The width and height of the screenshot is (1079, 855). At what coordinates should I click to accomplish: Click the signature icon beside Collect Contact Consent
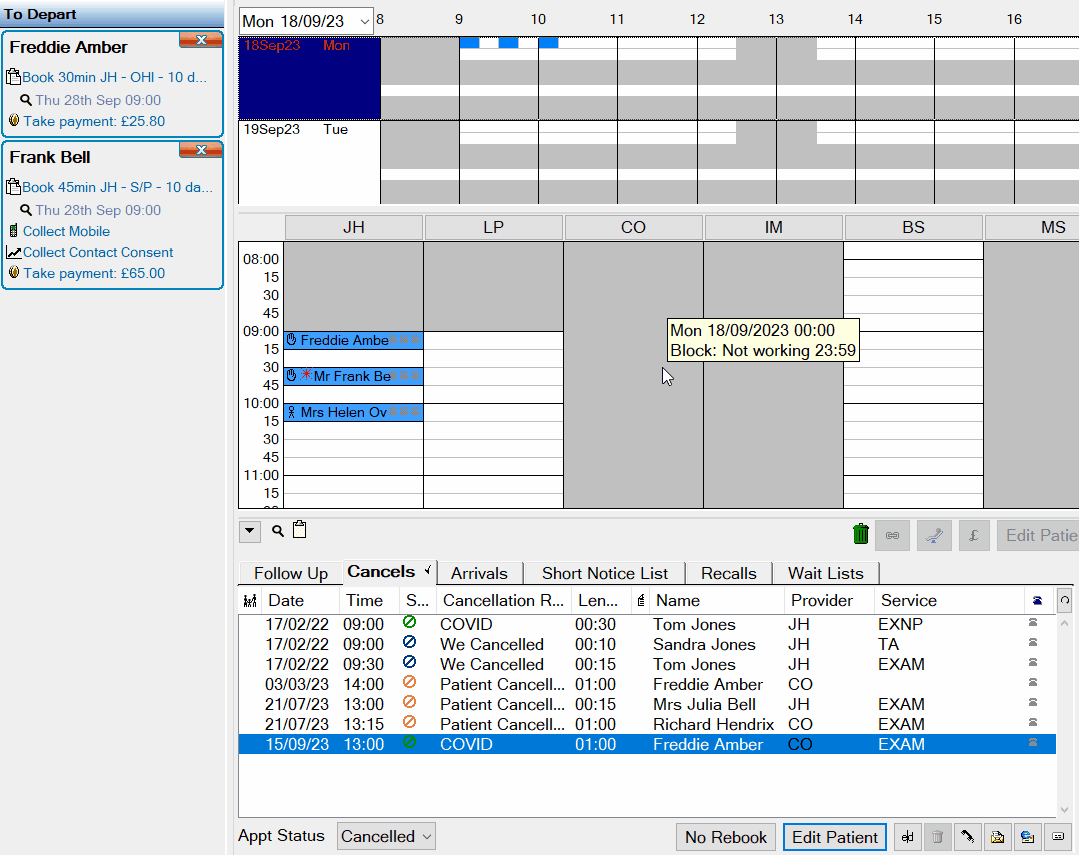coord(14,253)
